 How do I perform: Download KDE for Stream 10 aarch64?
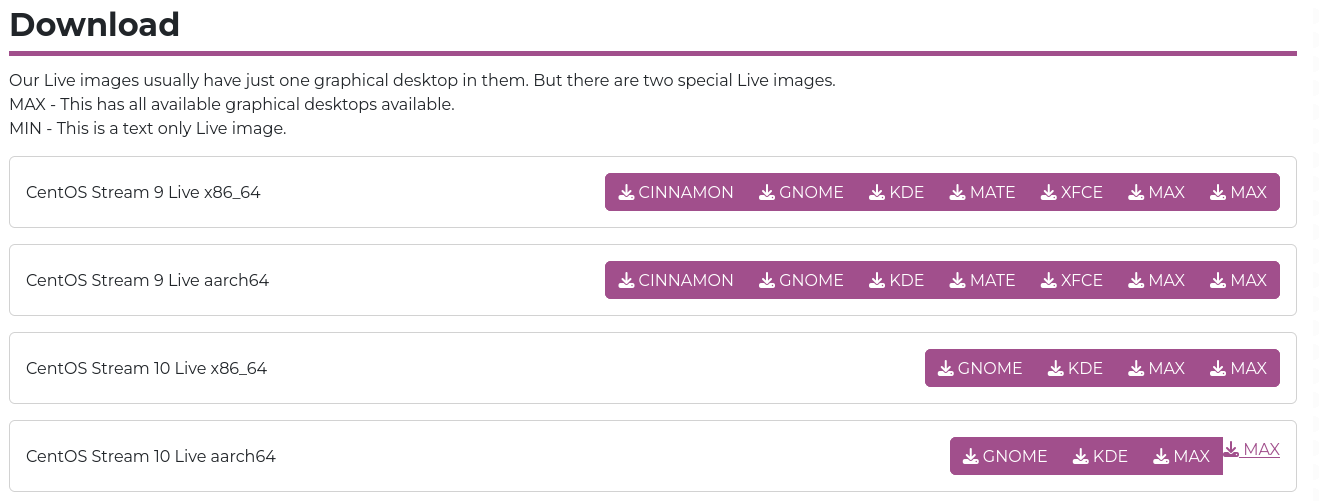coord(1100,456)
